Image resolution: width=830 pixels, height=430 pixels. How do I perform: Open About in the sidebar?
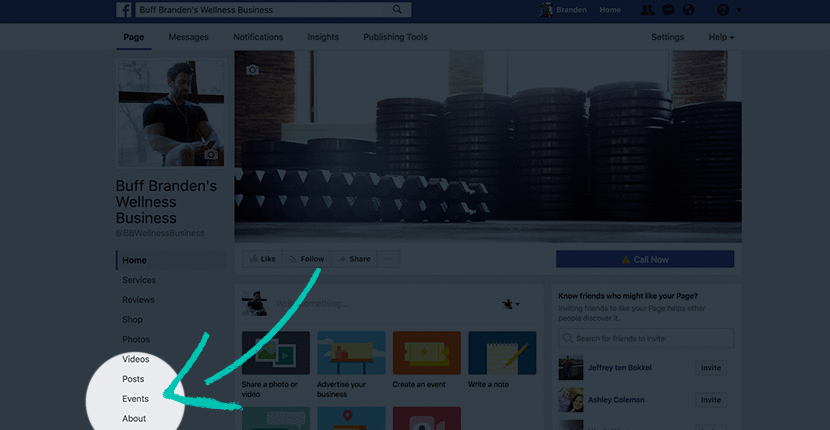134,418
